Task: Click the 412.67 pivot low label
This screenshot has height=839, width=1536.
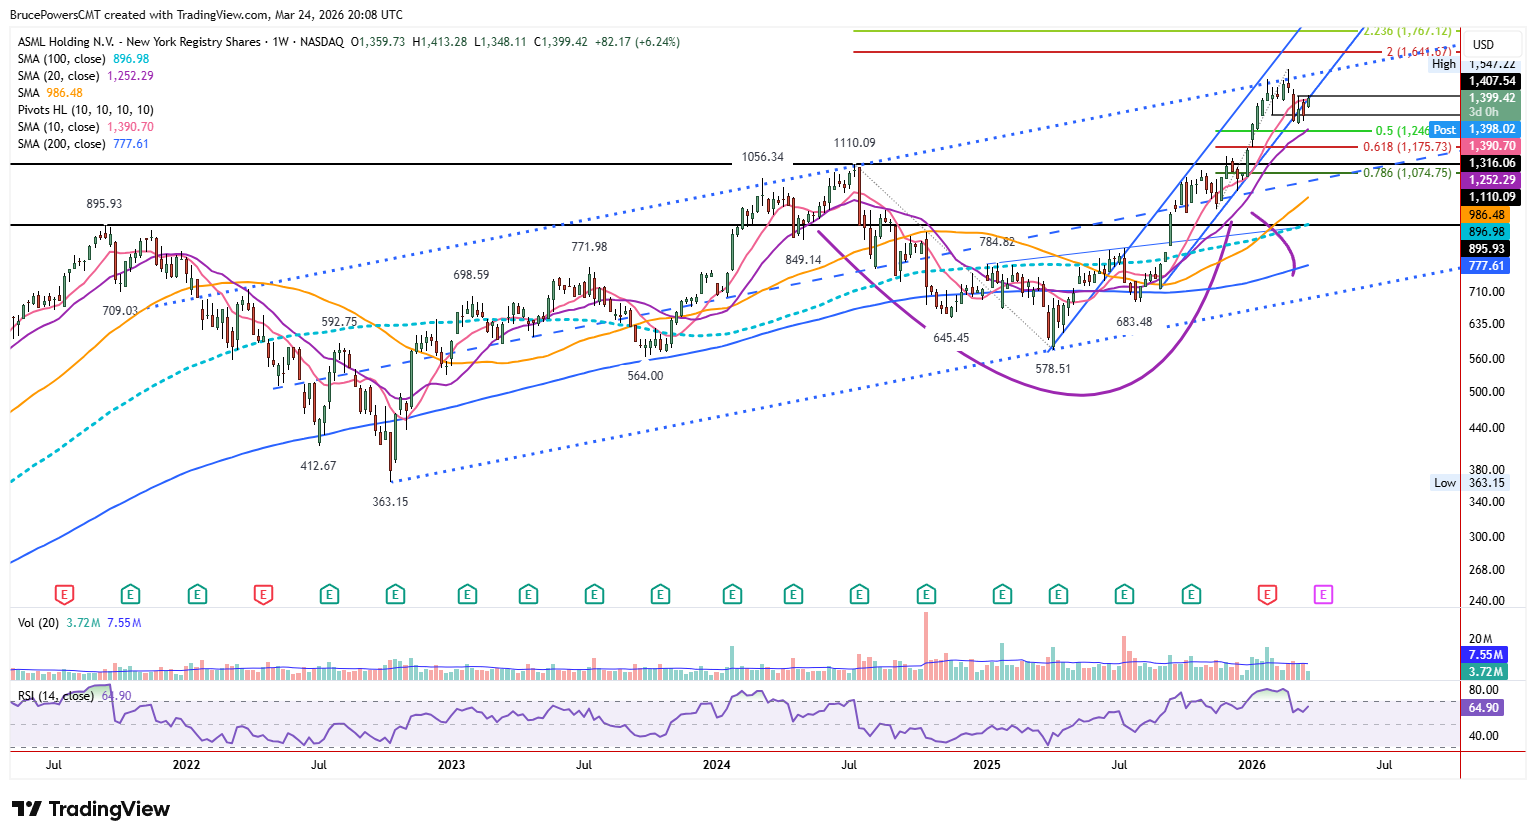Action: [x=318, y=465]
